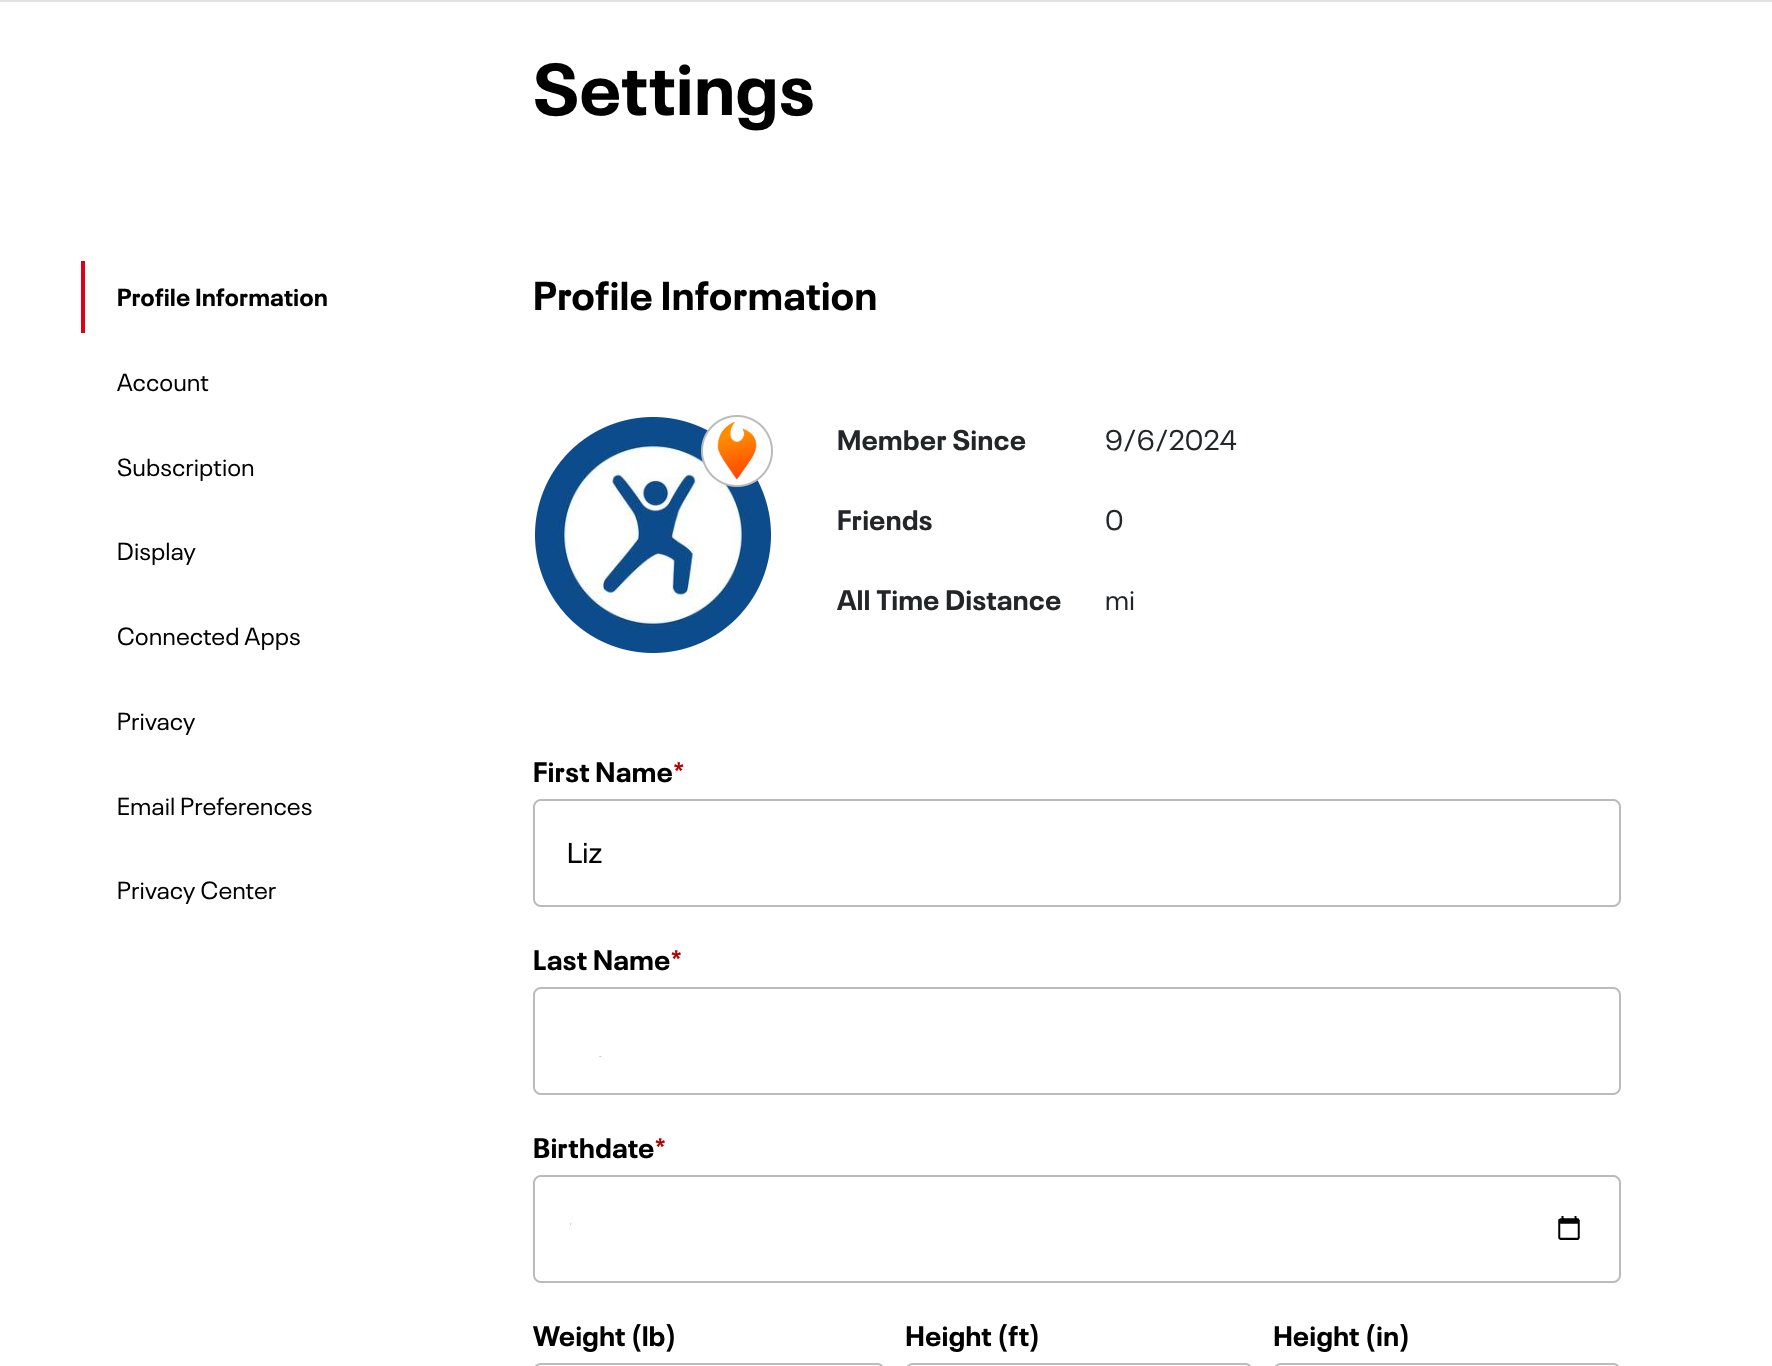Open the Privacy Center link
Viewport: 1772px width, 1366px height.
coord(196,891)
